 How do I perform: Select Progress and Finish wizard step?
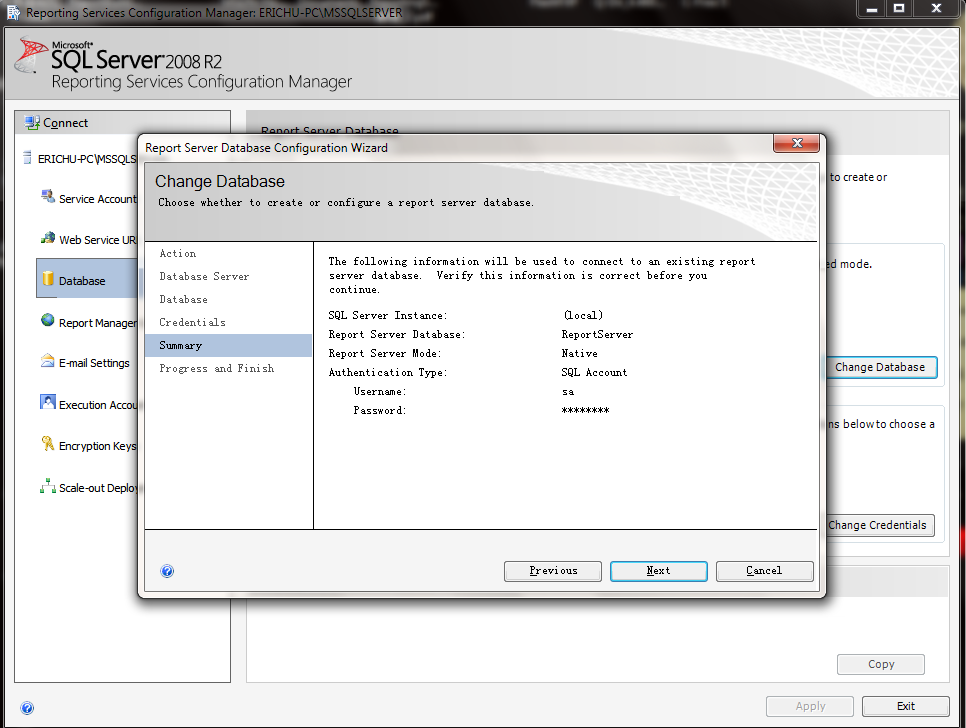(x=217, y=368)
